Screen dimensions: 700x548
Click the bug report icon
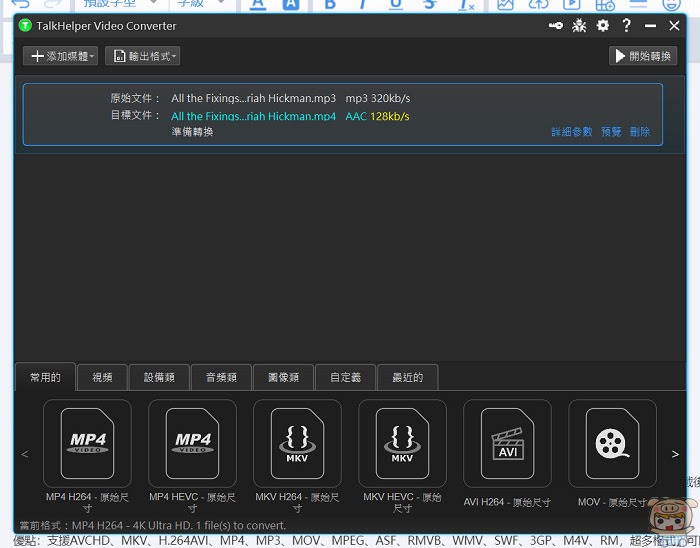[579, 25]
